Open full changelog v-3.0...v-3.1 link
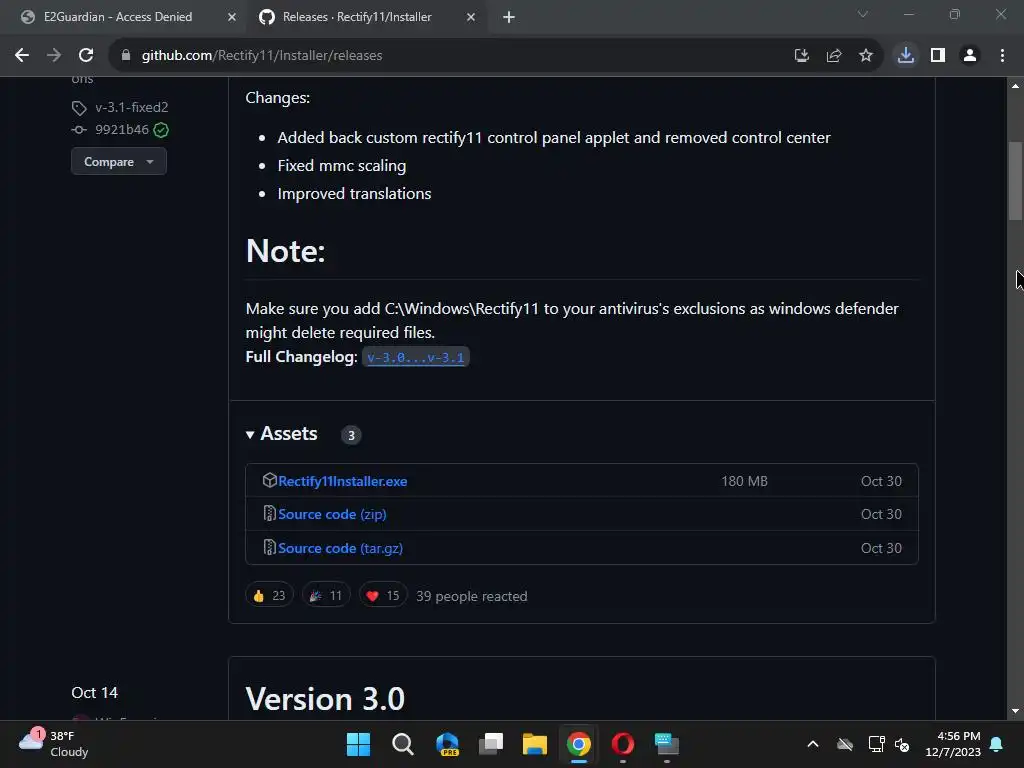Screen dimensions: 1024x768 click(415, 357)
